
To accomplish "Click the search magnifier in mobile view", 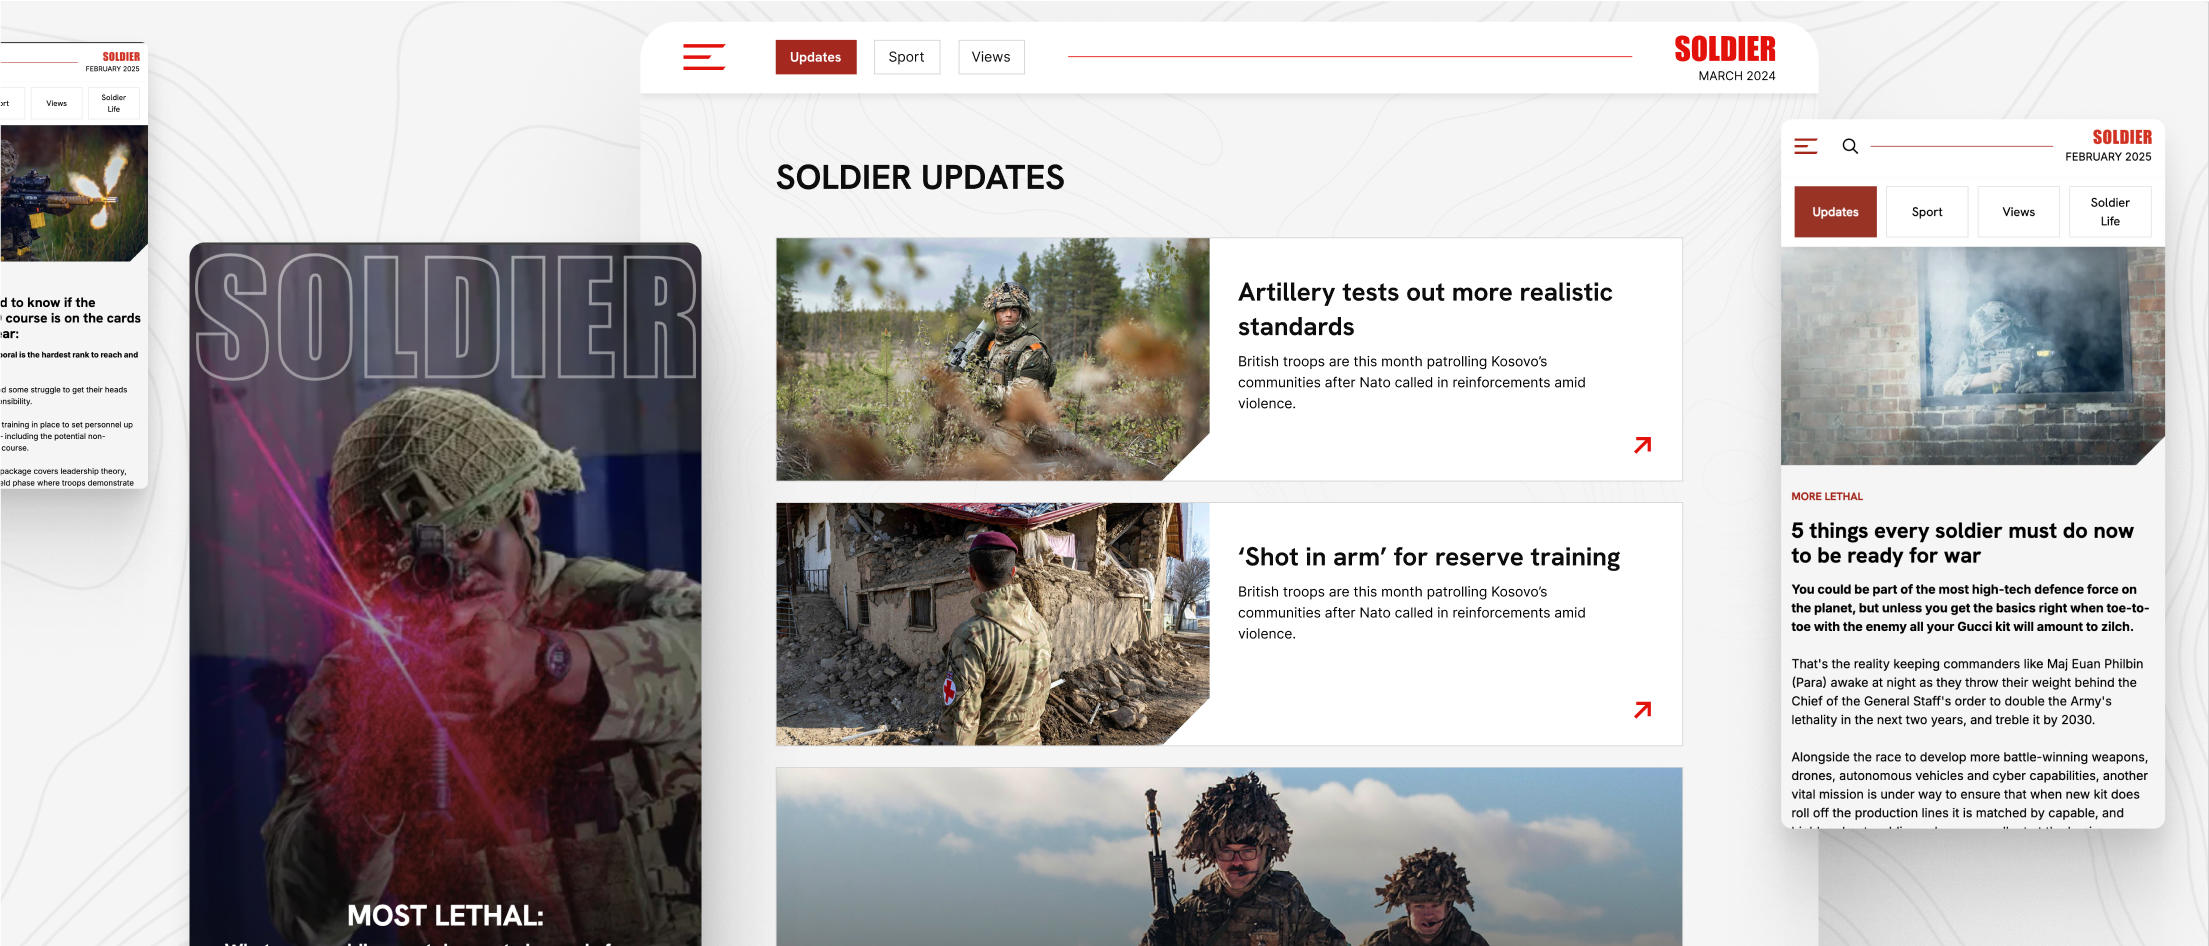I will pyautogui.click(x=1850, y=146).
